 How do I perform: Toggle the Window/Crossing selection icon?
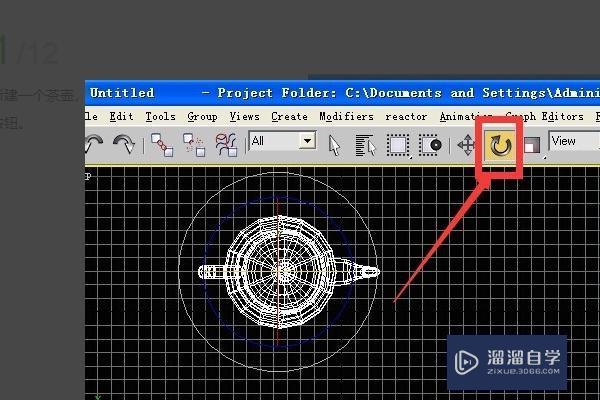(x=430, y=145)
